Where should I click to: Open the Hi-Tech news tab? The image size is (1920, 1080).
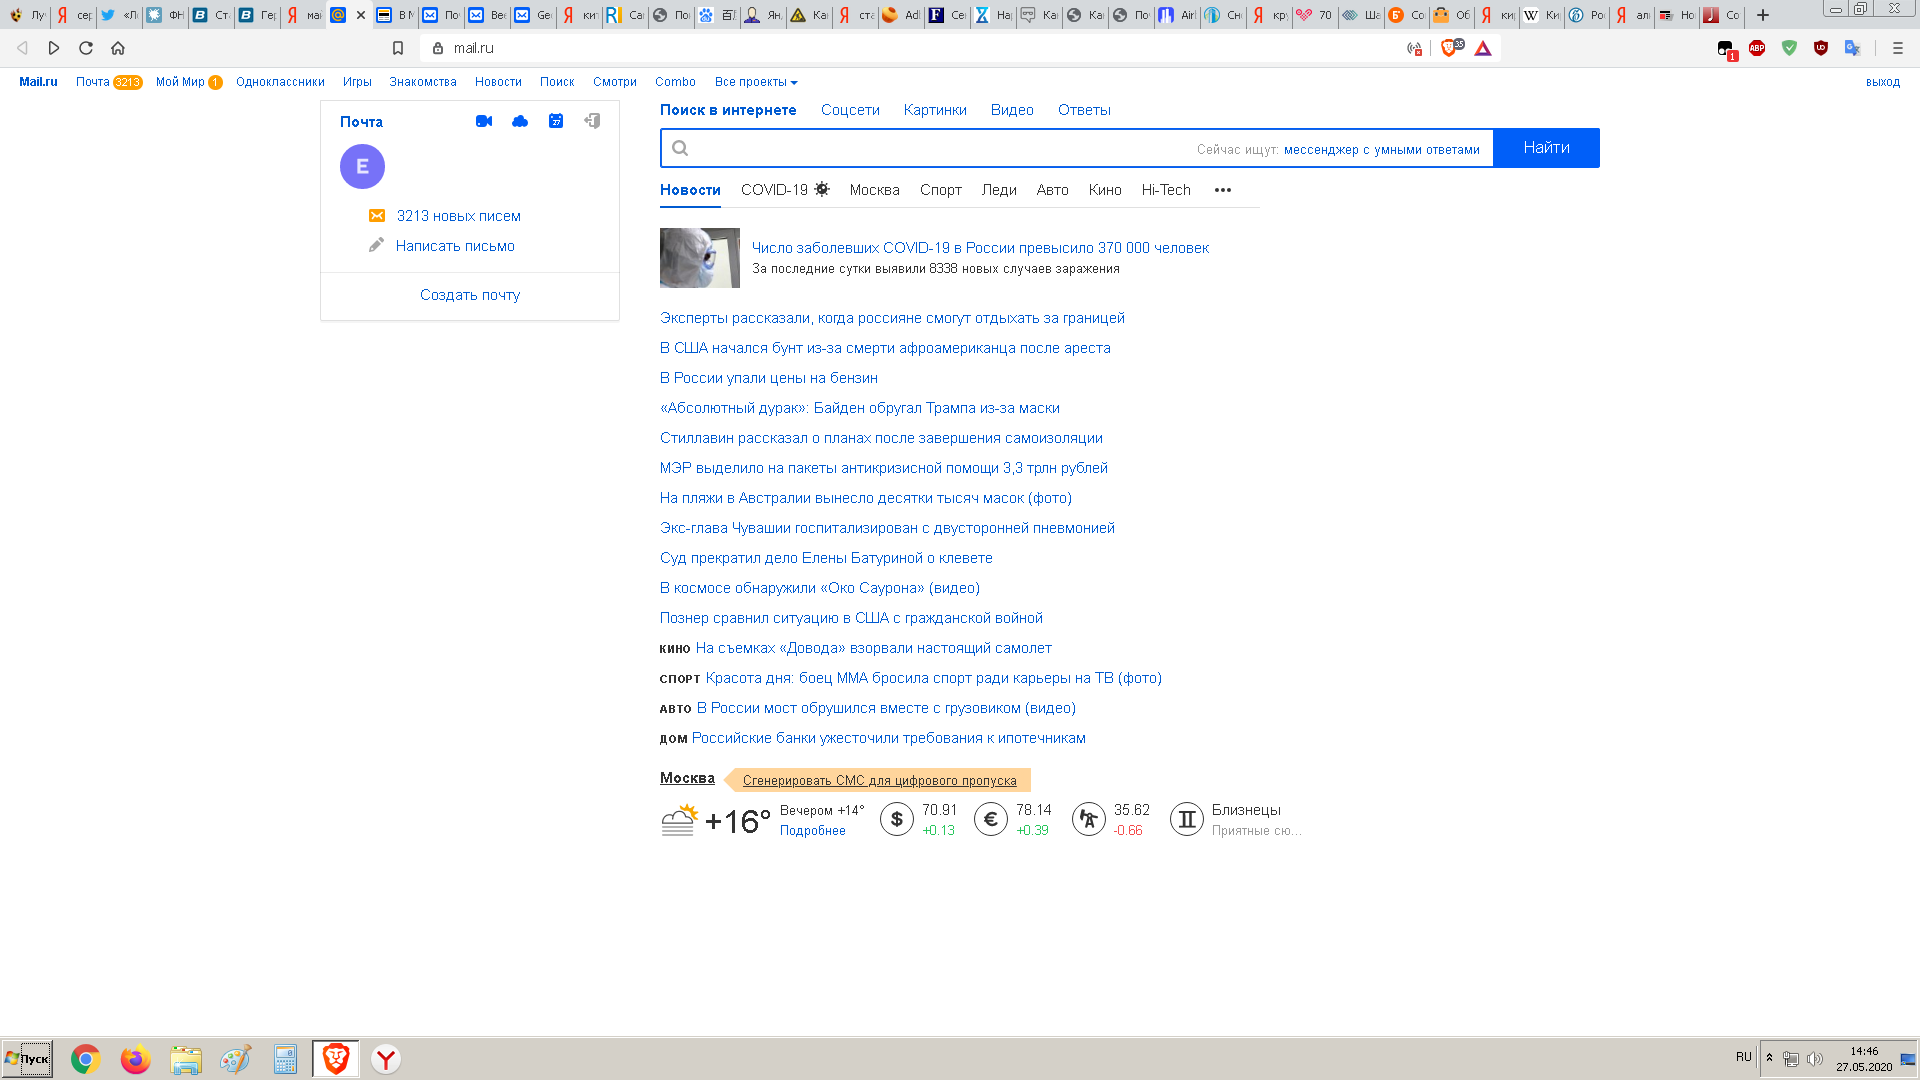[1166, 189]
